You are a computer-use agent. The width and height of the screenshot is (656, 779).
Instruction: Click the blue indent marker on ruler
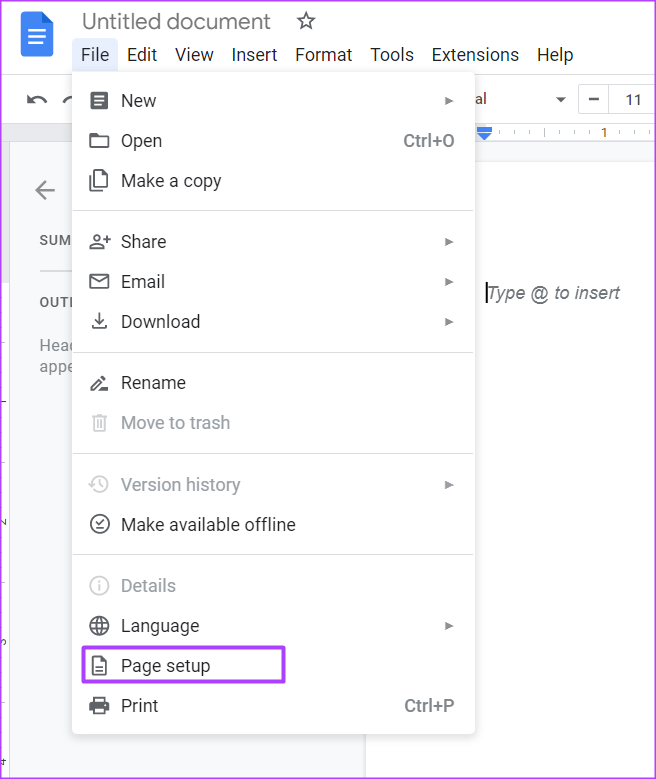coord(484,133)
